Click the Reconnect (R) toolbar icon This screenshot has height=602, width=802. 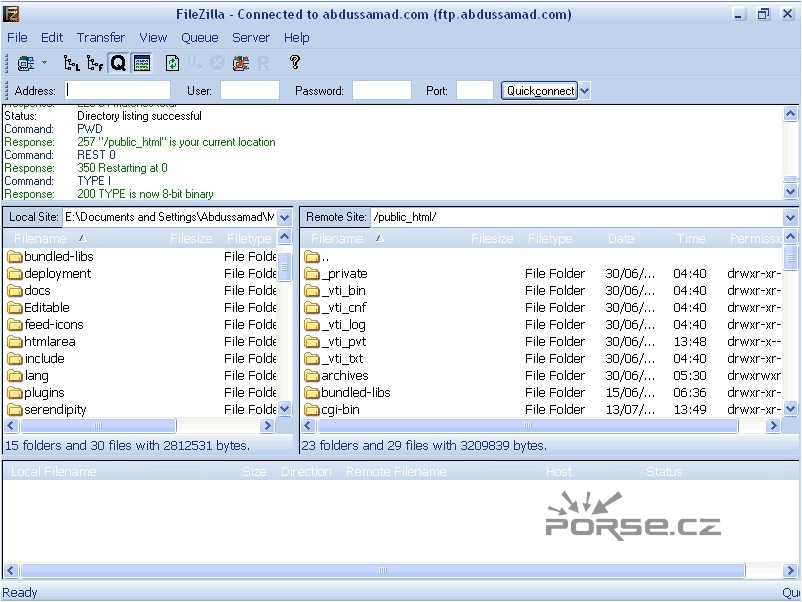pos(263,64)
